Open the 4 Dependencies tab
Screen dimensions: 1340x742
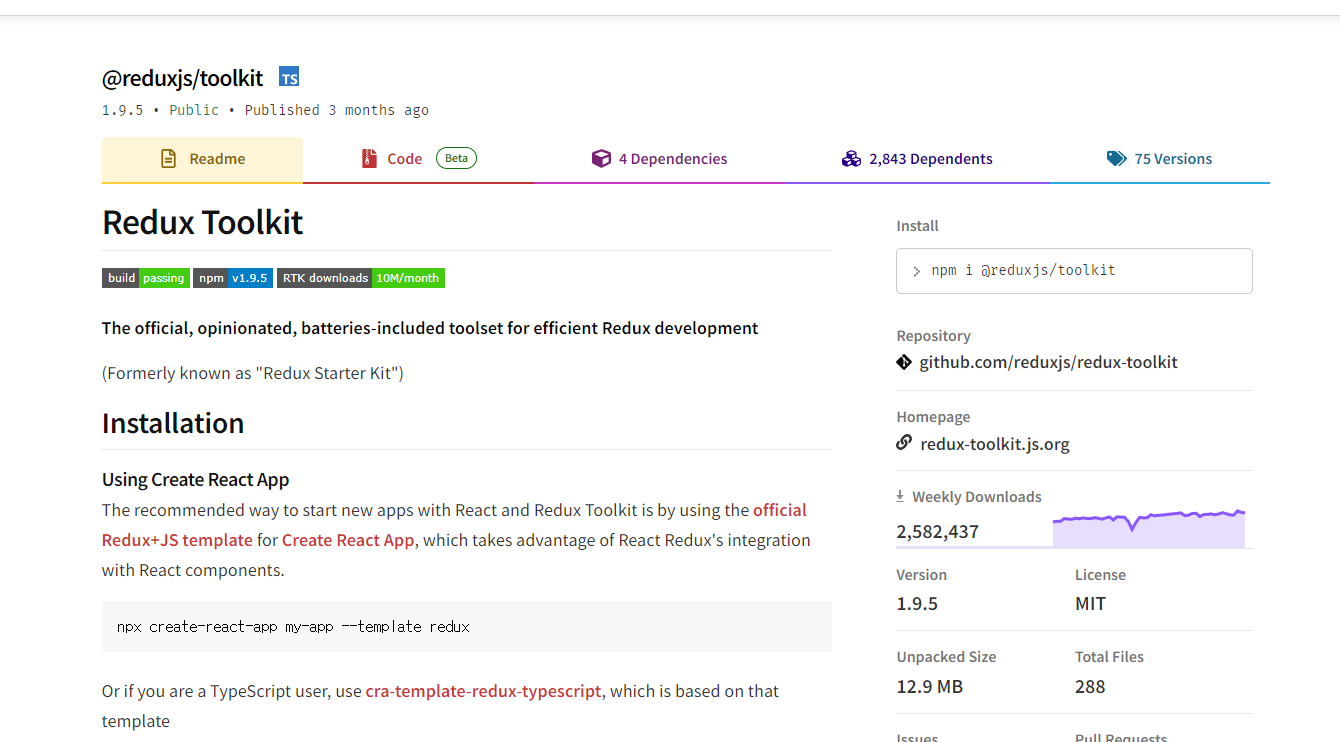[x=660, y=159]
